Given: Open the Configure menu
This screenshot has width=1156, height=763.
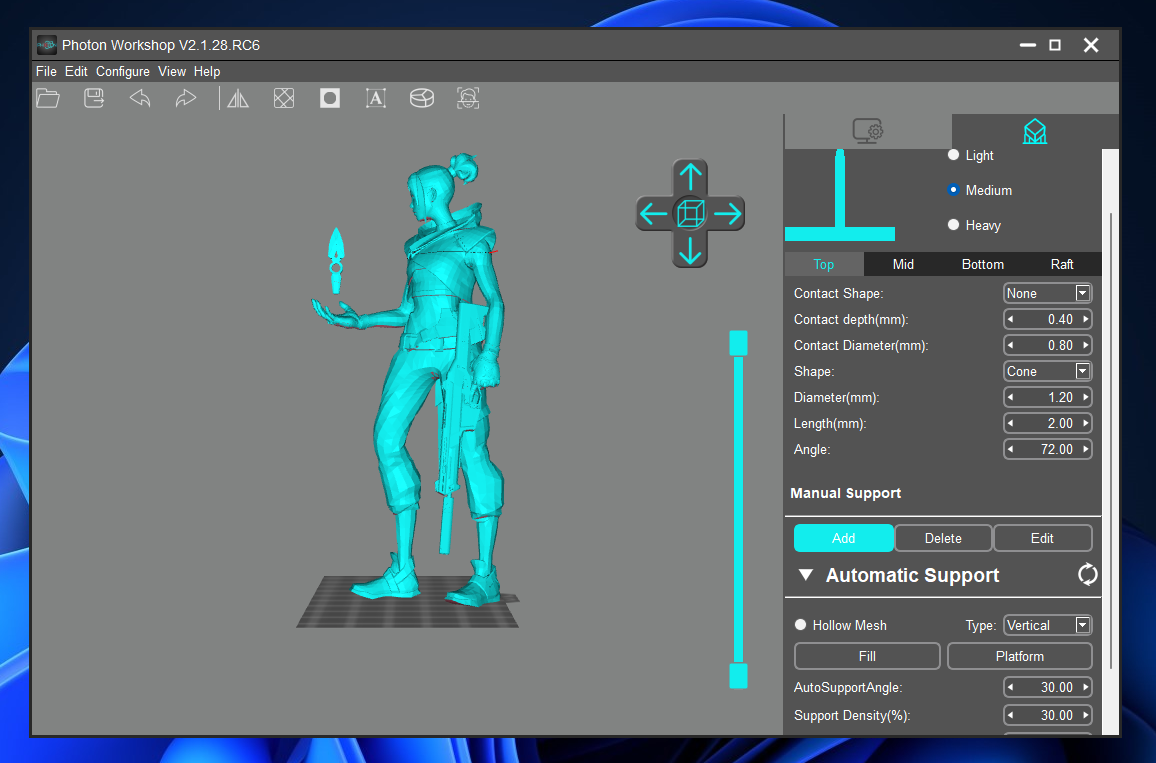Looking at the screenshot, I should pyautogui.click(x=122, y=71).
